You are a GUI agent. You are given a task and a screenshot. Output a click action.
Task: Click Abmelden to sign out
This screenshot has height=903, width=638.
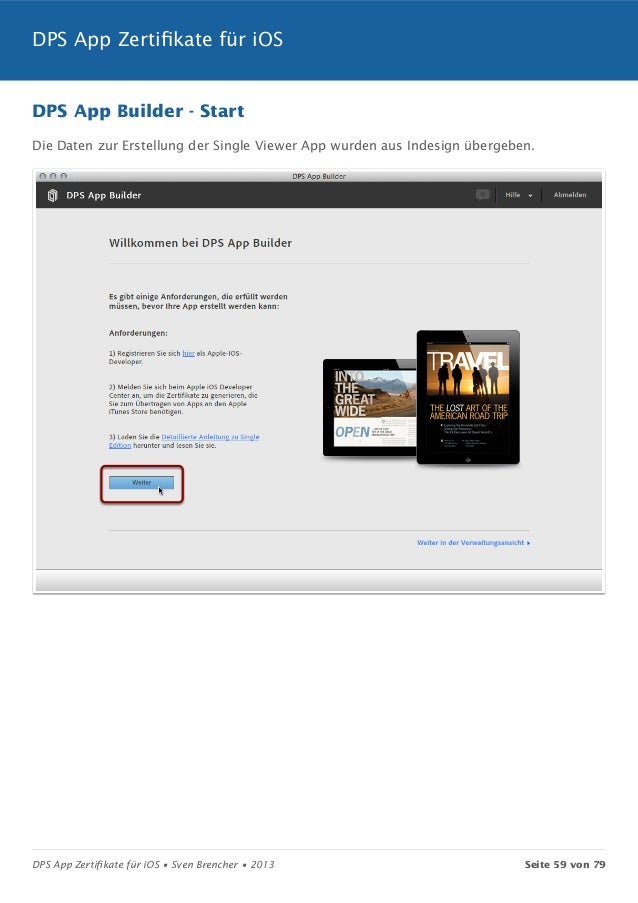click(x=569, y=195)
